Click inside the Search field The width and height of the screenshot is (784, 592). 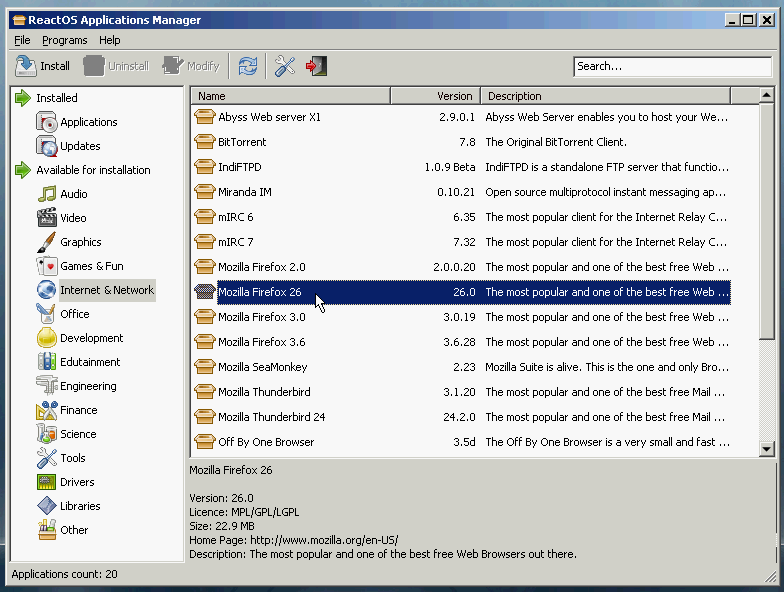[x=672, y=66]
